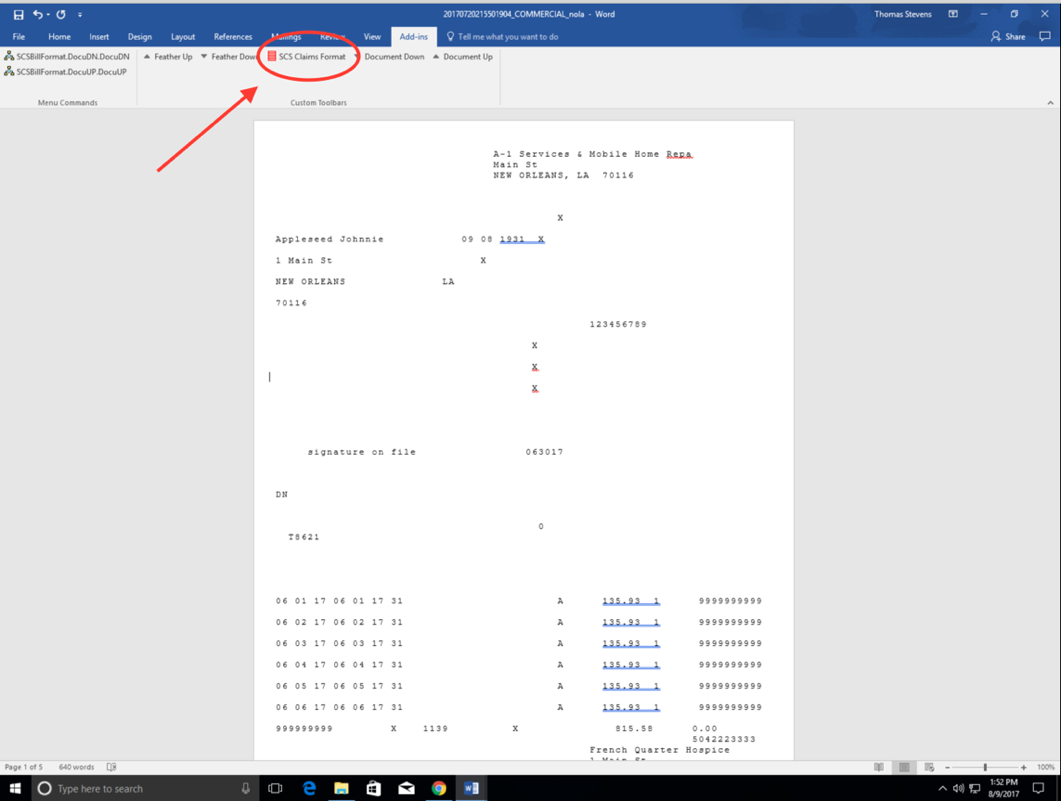Select the Add-ins tab
The height and width of the screenshot is (801, 1061).
[413, 37]
